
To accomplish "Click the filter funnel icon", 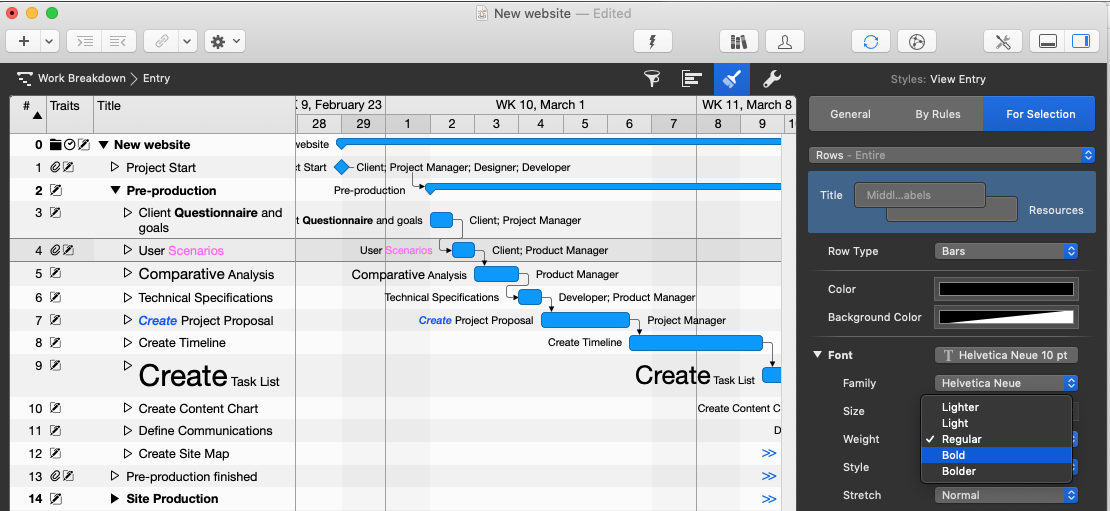I will [x=652, y=79].
